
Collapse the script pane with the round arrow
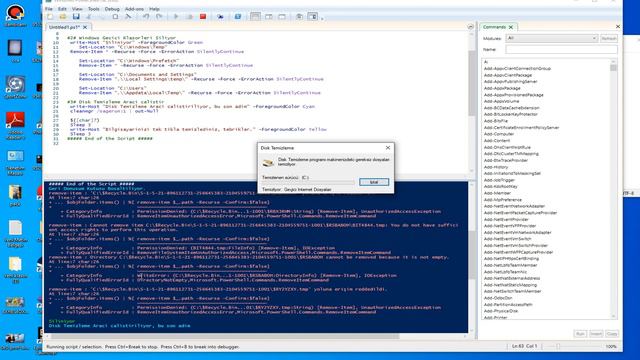[x=470, y=27]
